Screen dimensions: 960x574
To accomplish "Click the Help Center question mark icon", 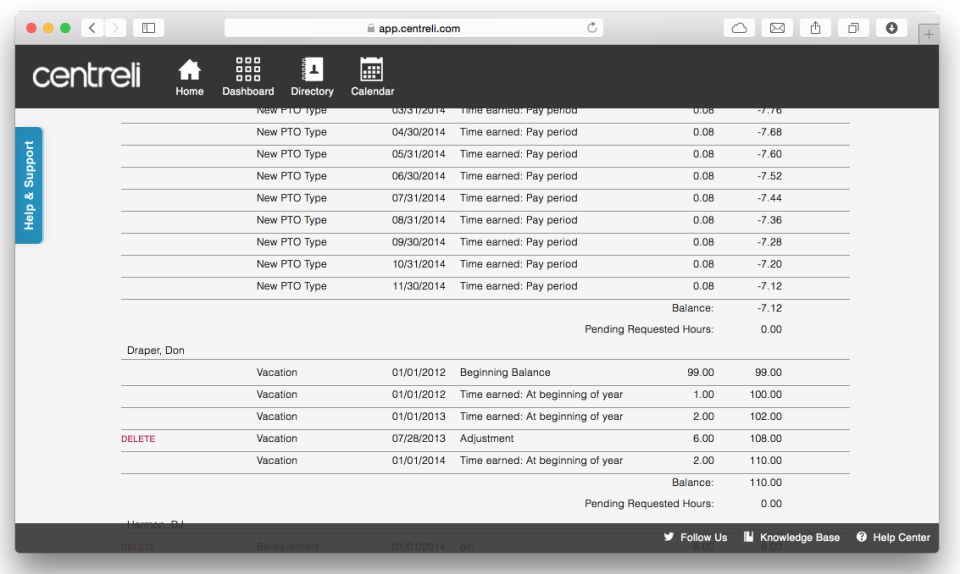I will pyautogui.click(x=861, y=537).
